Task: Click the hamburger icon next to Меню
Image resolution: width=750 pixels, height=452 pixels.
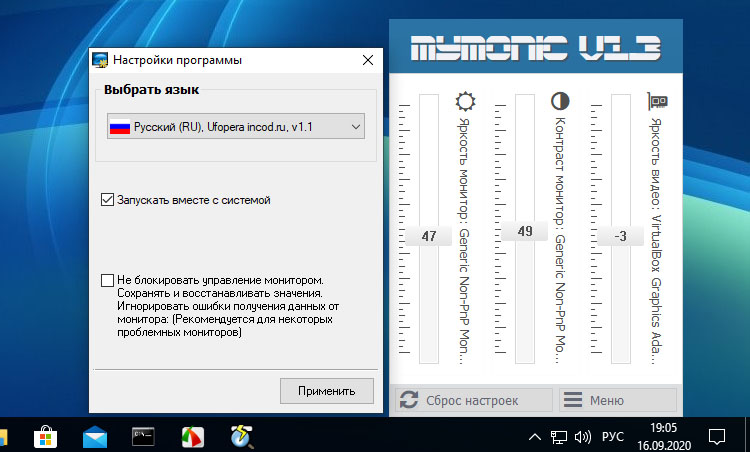Action: (573, 400)
